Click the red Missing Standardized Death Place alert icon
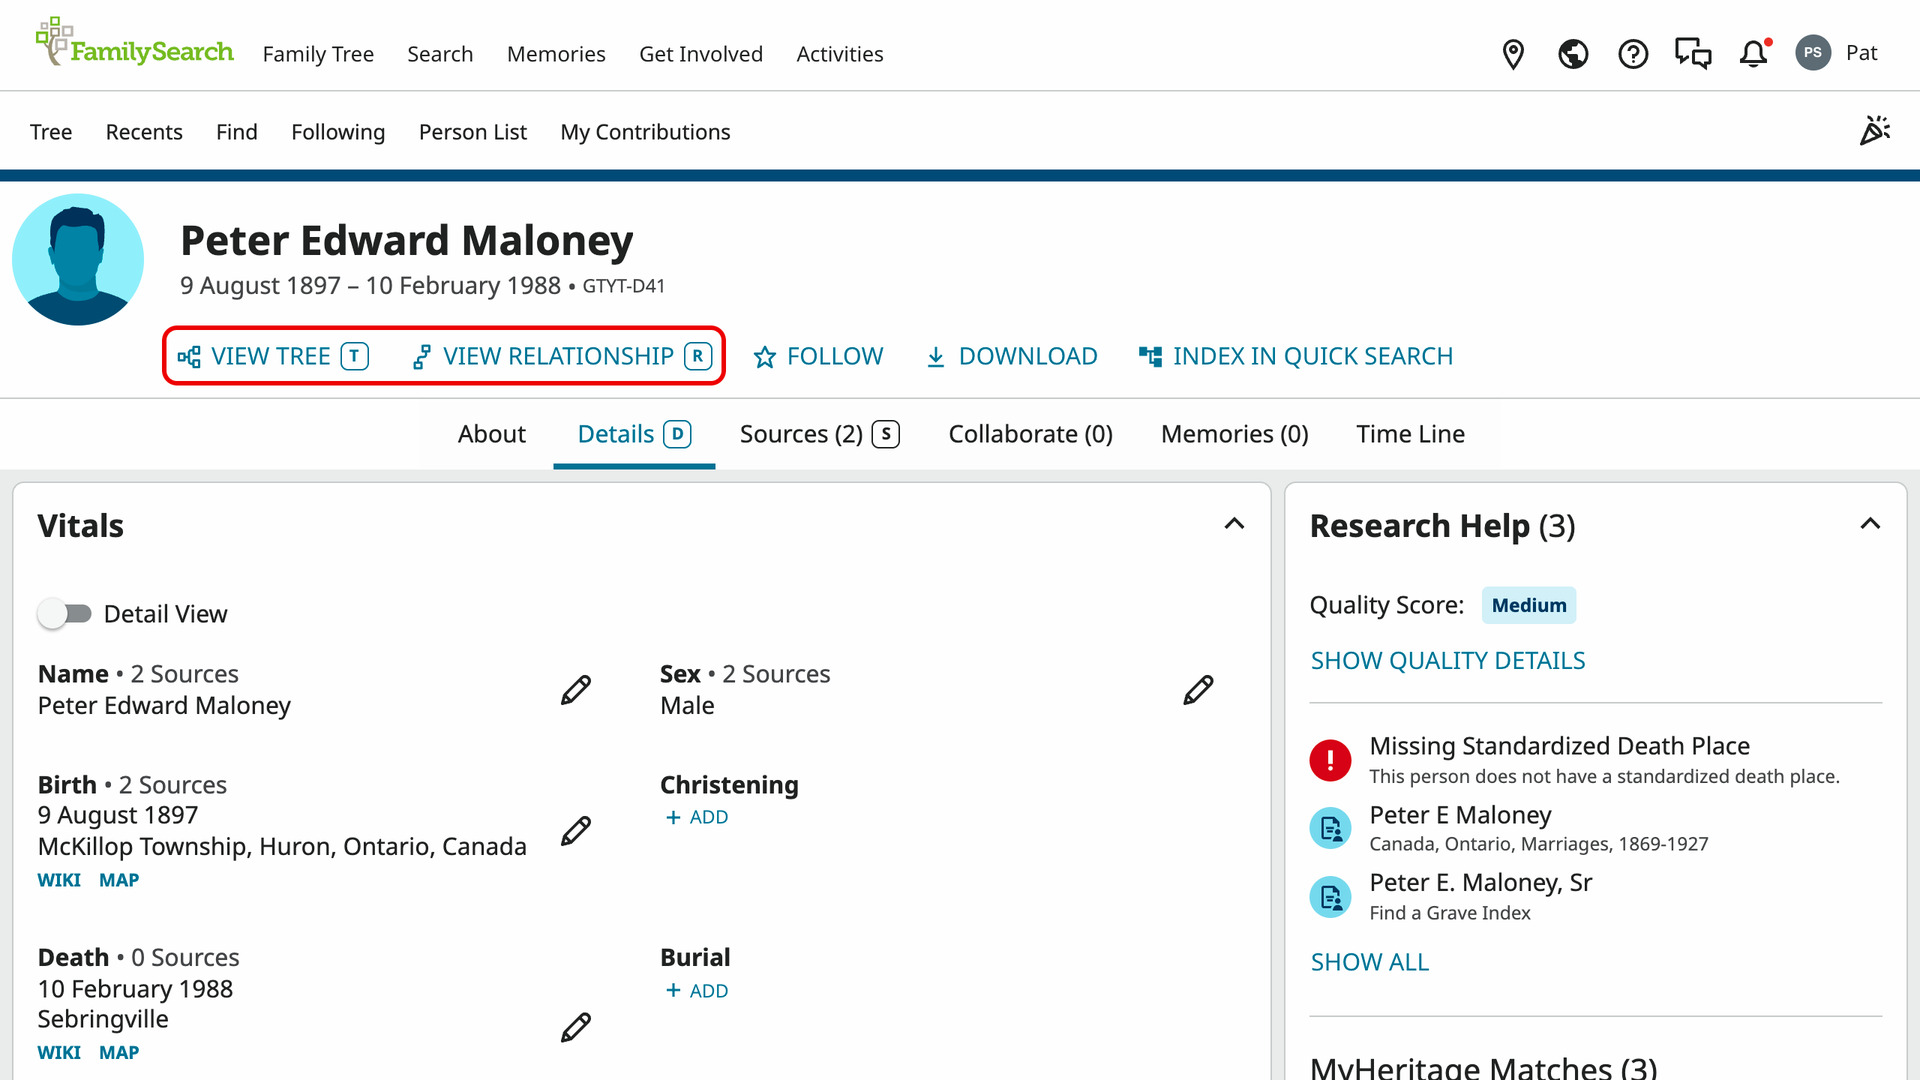1920x1080 pixels. point(1330,760)
